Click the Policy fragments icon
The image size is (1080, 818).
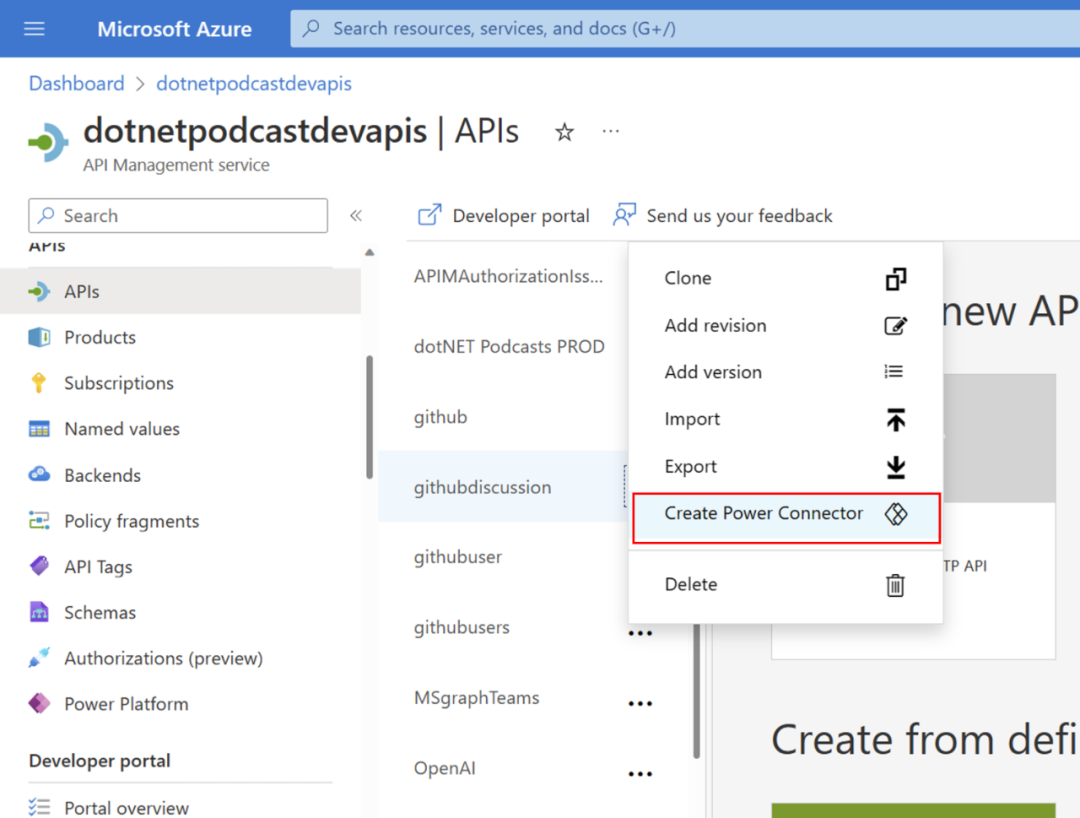point(39,521)
